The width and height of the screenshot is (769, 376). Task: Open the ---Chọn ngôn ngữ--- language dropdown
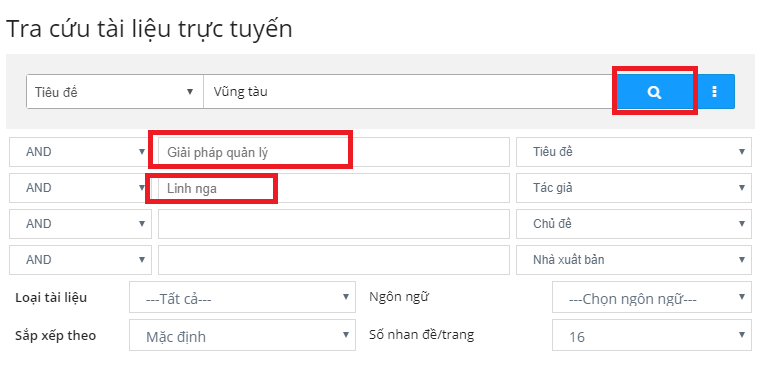(652, 297)
